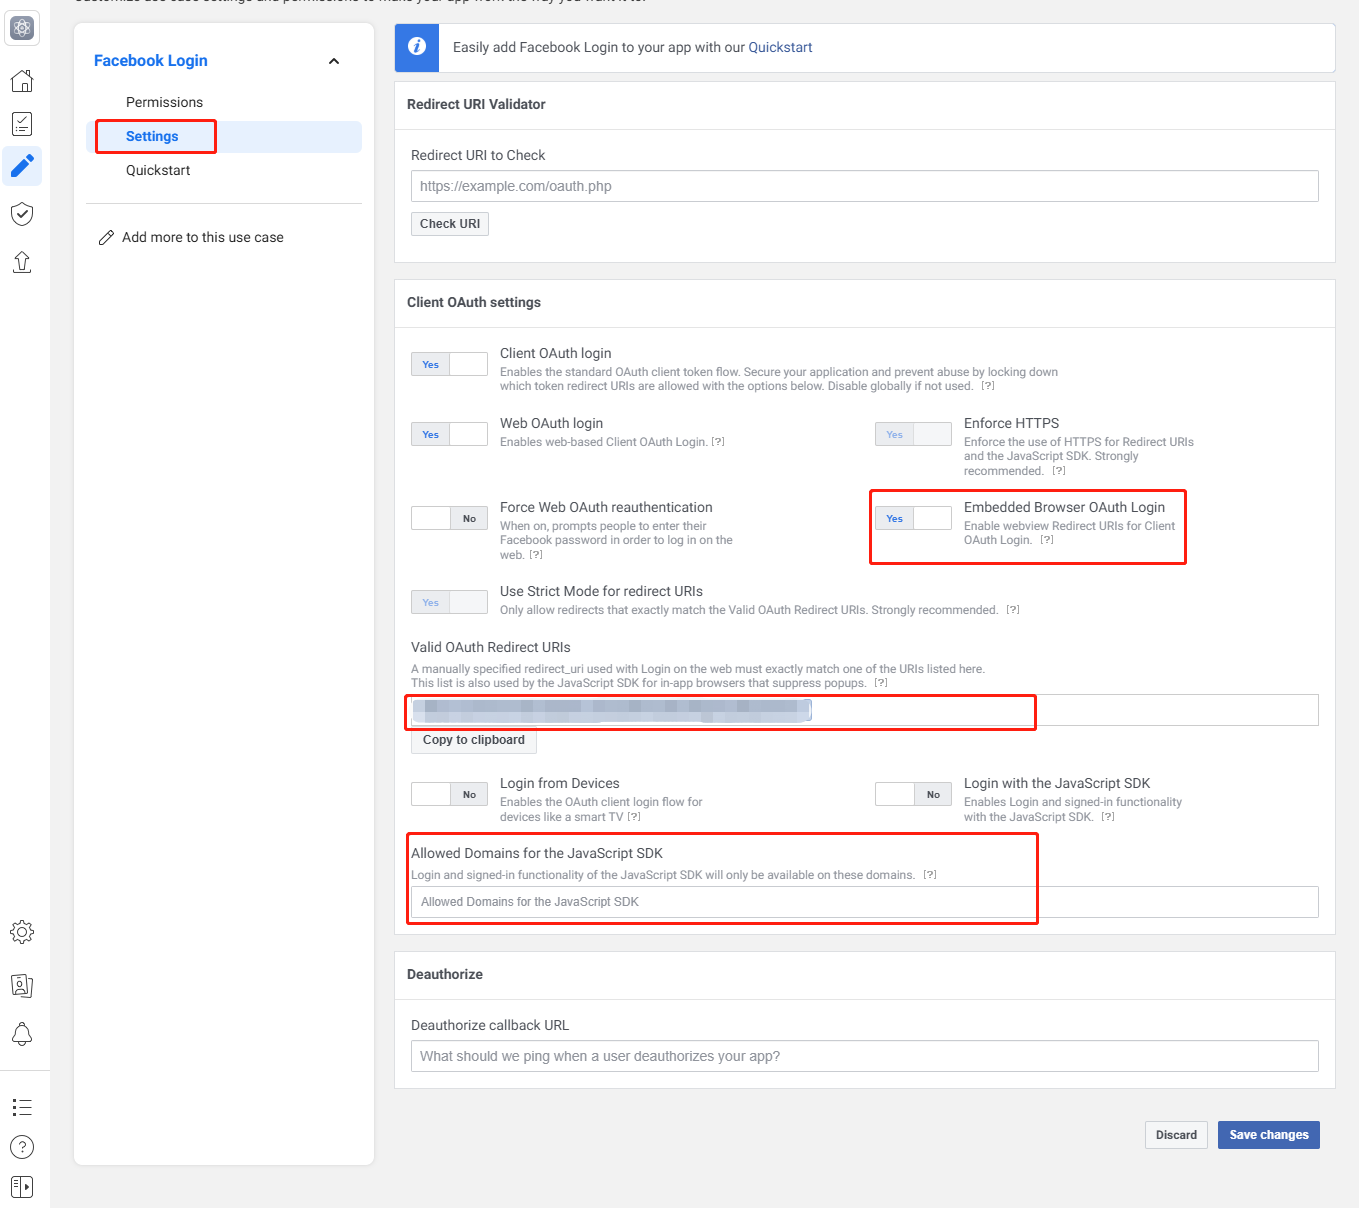Toggle Client OAuth login switch
The width and height of the screenshot is (1359, 1208).
pos(449,364)
